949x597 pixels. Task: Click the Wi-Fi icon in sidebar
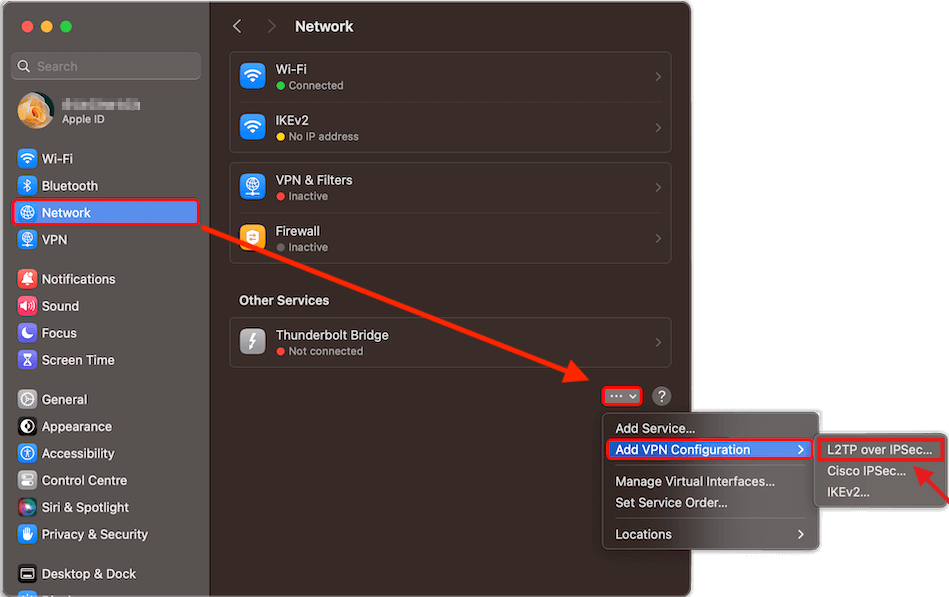coord(27,159)
